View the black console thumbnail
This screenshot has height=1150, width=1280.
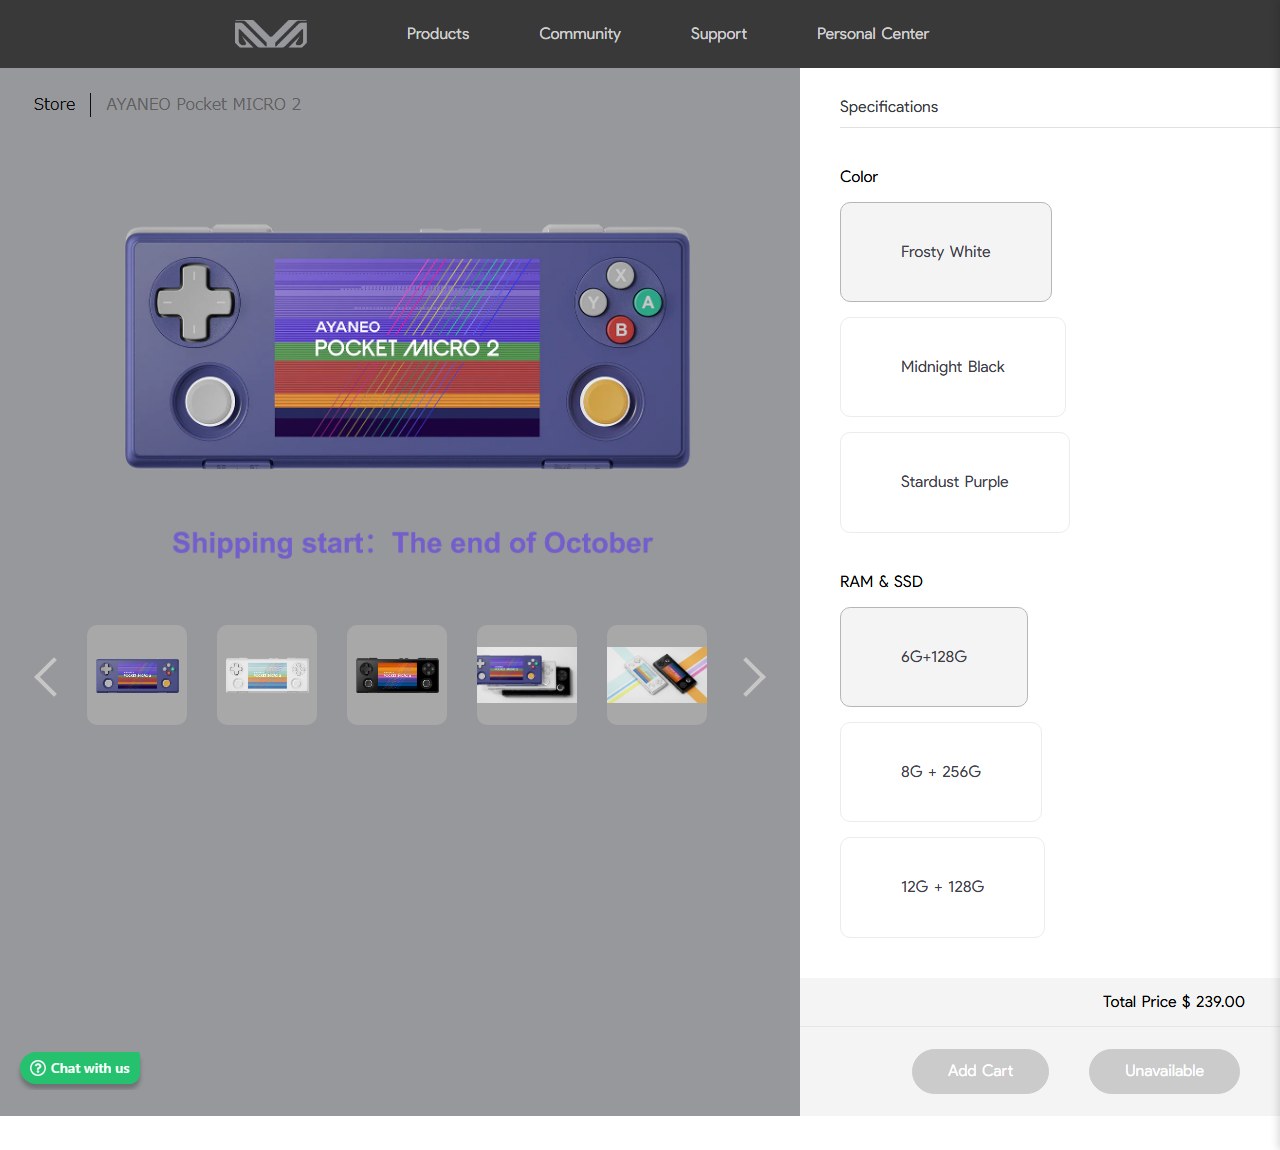point(397,675)
